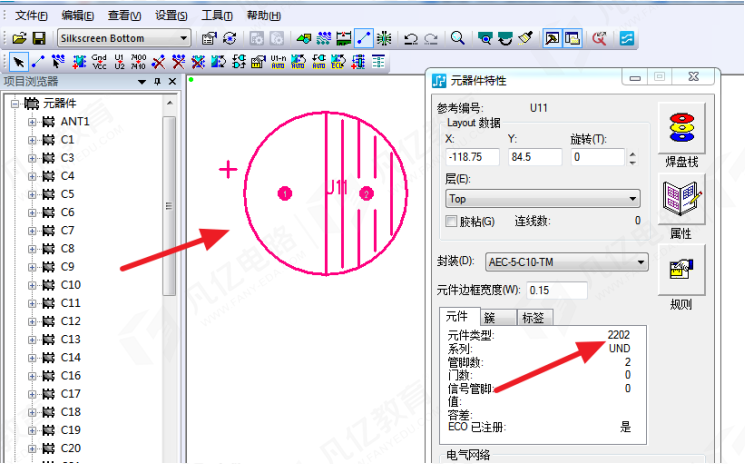745x464 pixels.
Task: Open the 层(E) Top dropdown
Action: pyautogui.click(x=543, y=199)
